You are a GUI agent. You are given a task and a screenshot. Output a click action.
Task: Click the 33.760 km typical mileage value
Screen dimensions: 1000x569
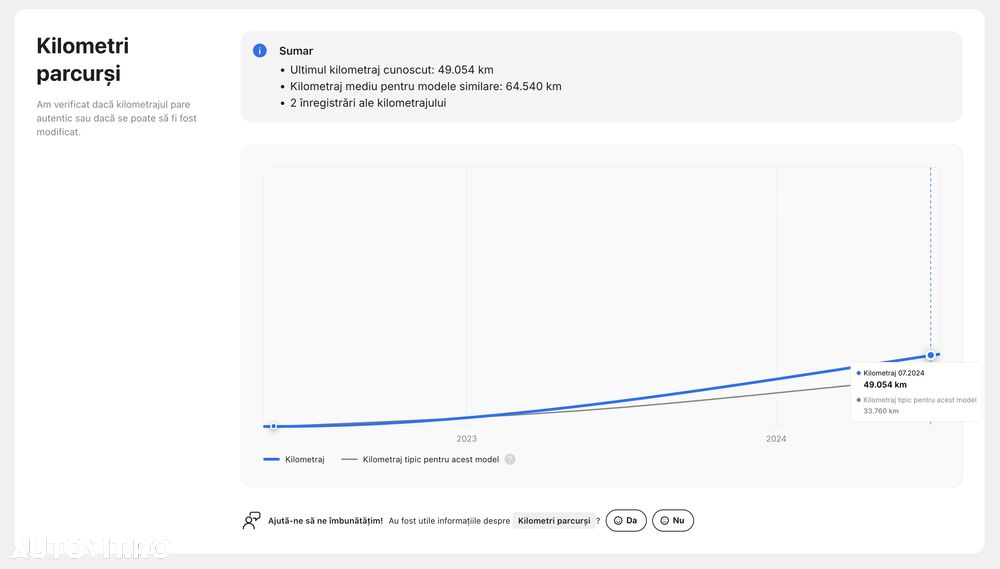pos(881,411)
